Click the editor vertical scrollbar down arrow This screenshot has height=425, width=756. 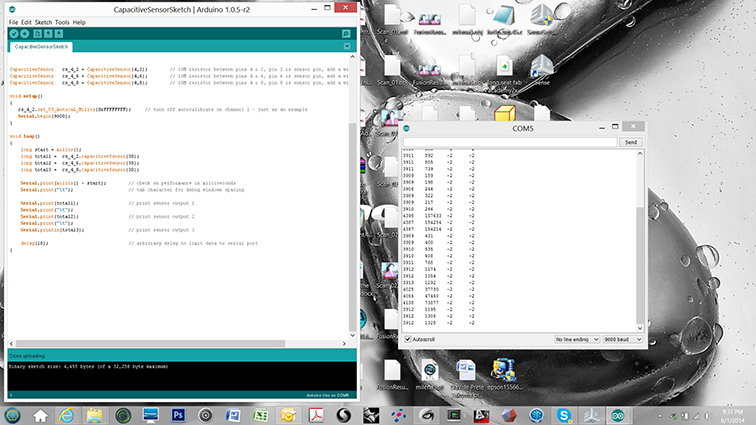point(352,335)
